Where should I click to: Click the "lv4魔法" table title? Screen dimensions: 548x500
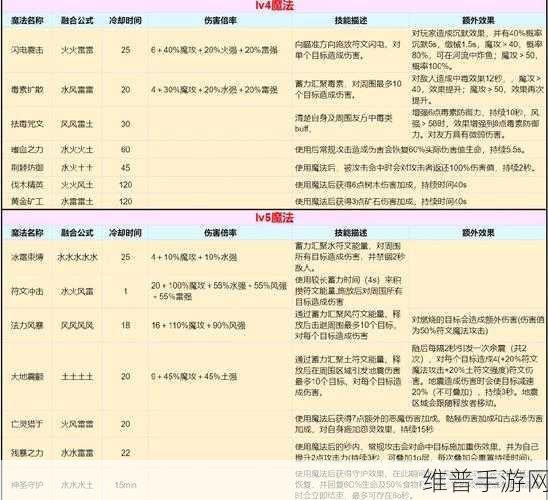tap(274, 6)
